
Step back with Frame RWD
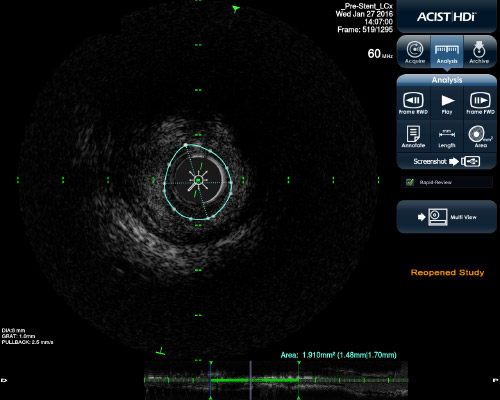coord(413,103)
